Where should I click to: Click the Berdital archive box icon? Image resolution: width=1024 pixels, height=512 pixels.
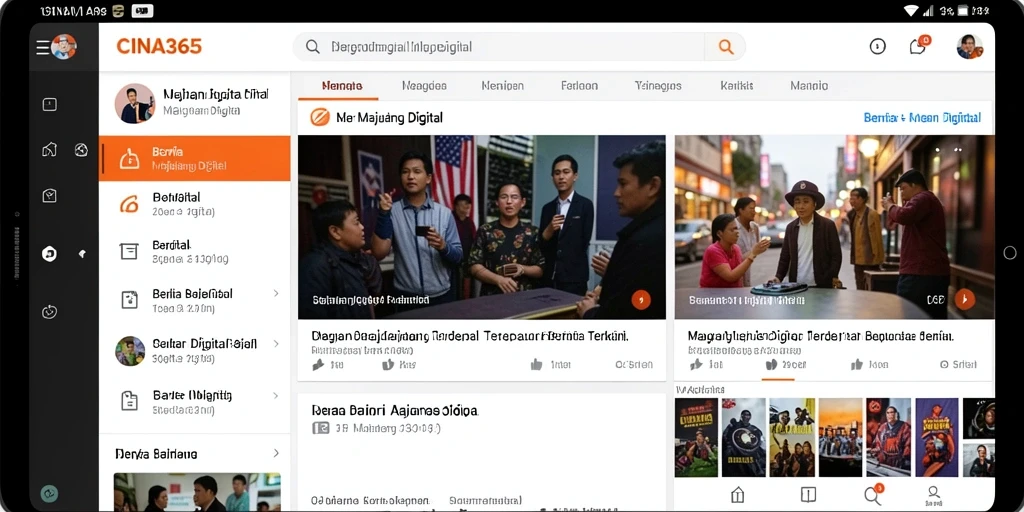129,251
